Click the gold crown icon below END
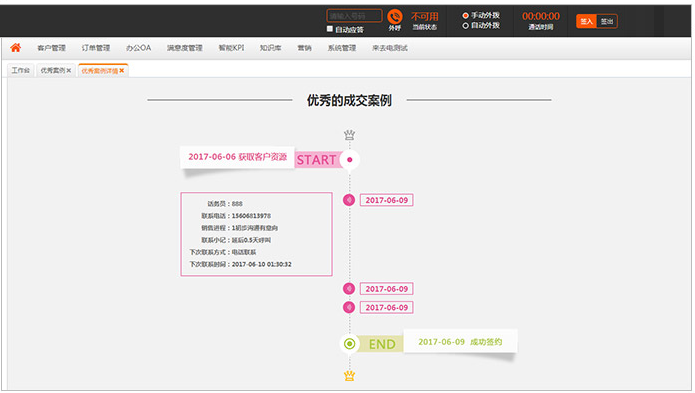 click(349, 376)
